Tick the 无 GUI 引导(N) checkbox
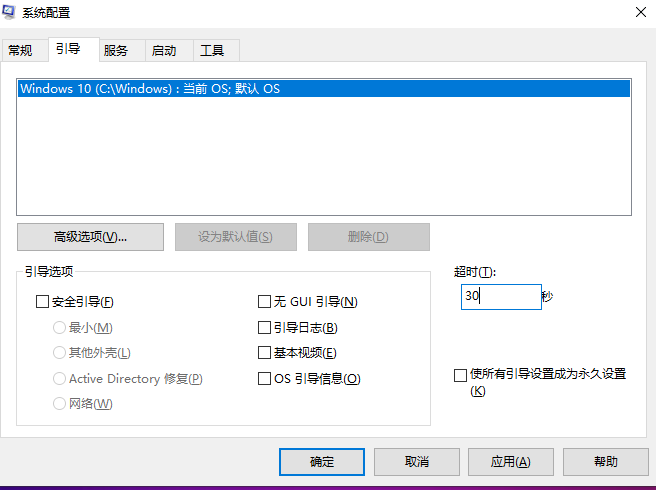Screen dimensions: 656x490 click(264, 302)
